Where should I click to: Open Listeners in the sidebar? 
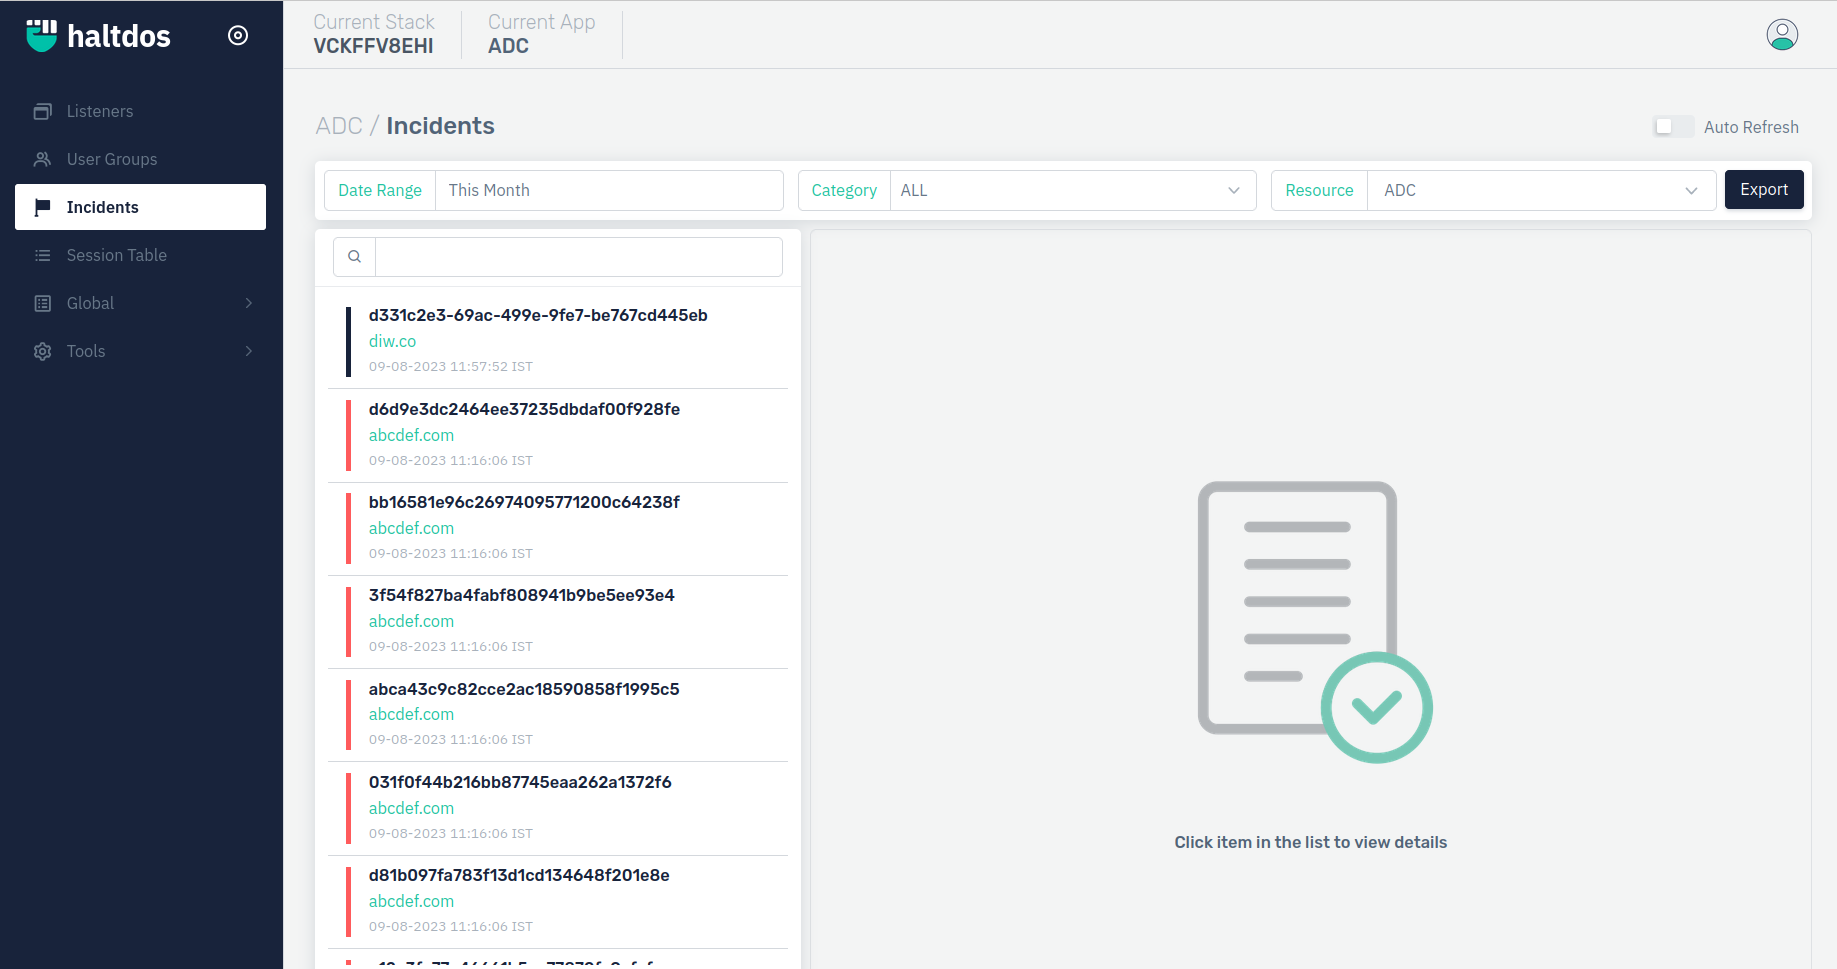[x=140, y=111]
